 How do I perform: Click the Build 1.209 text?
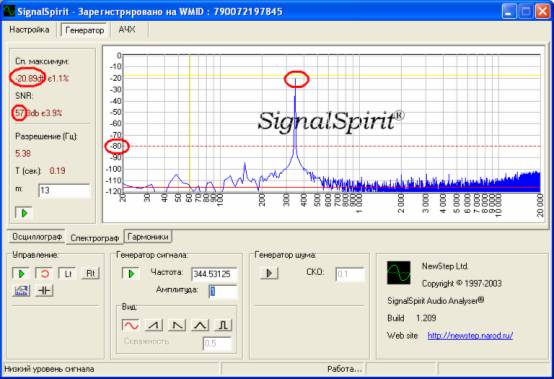412,318
